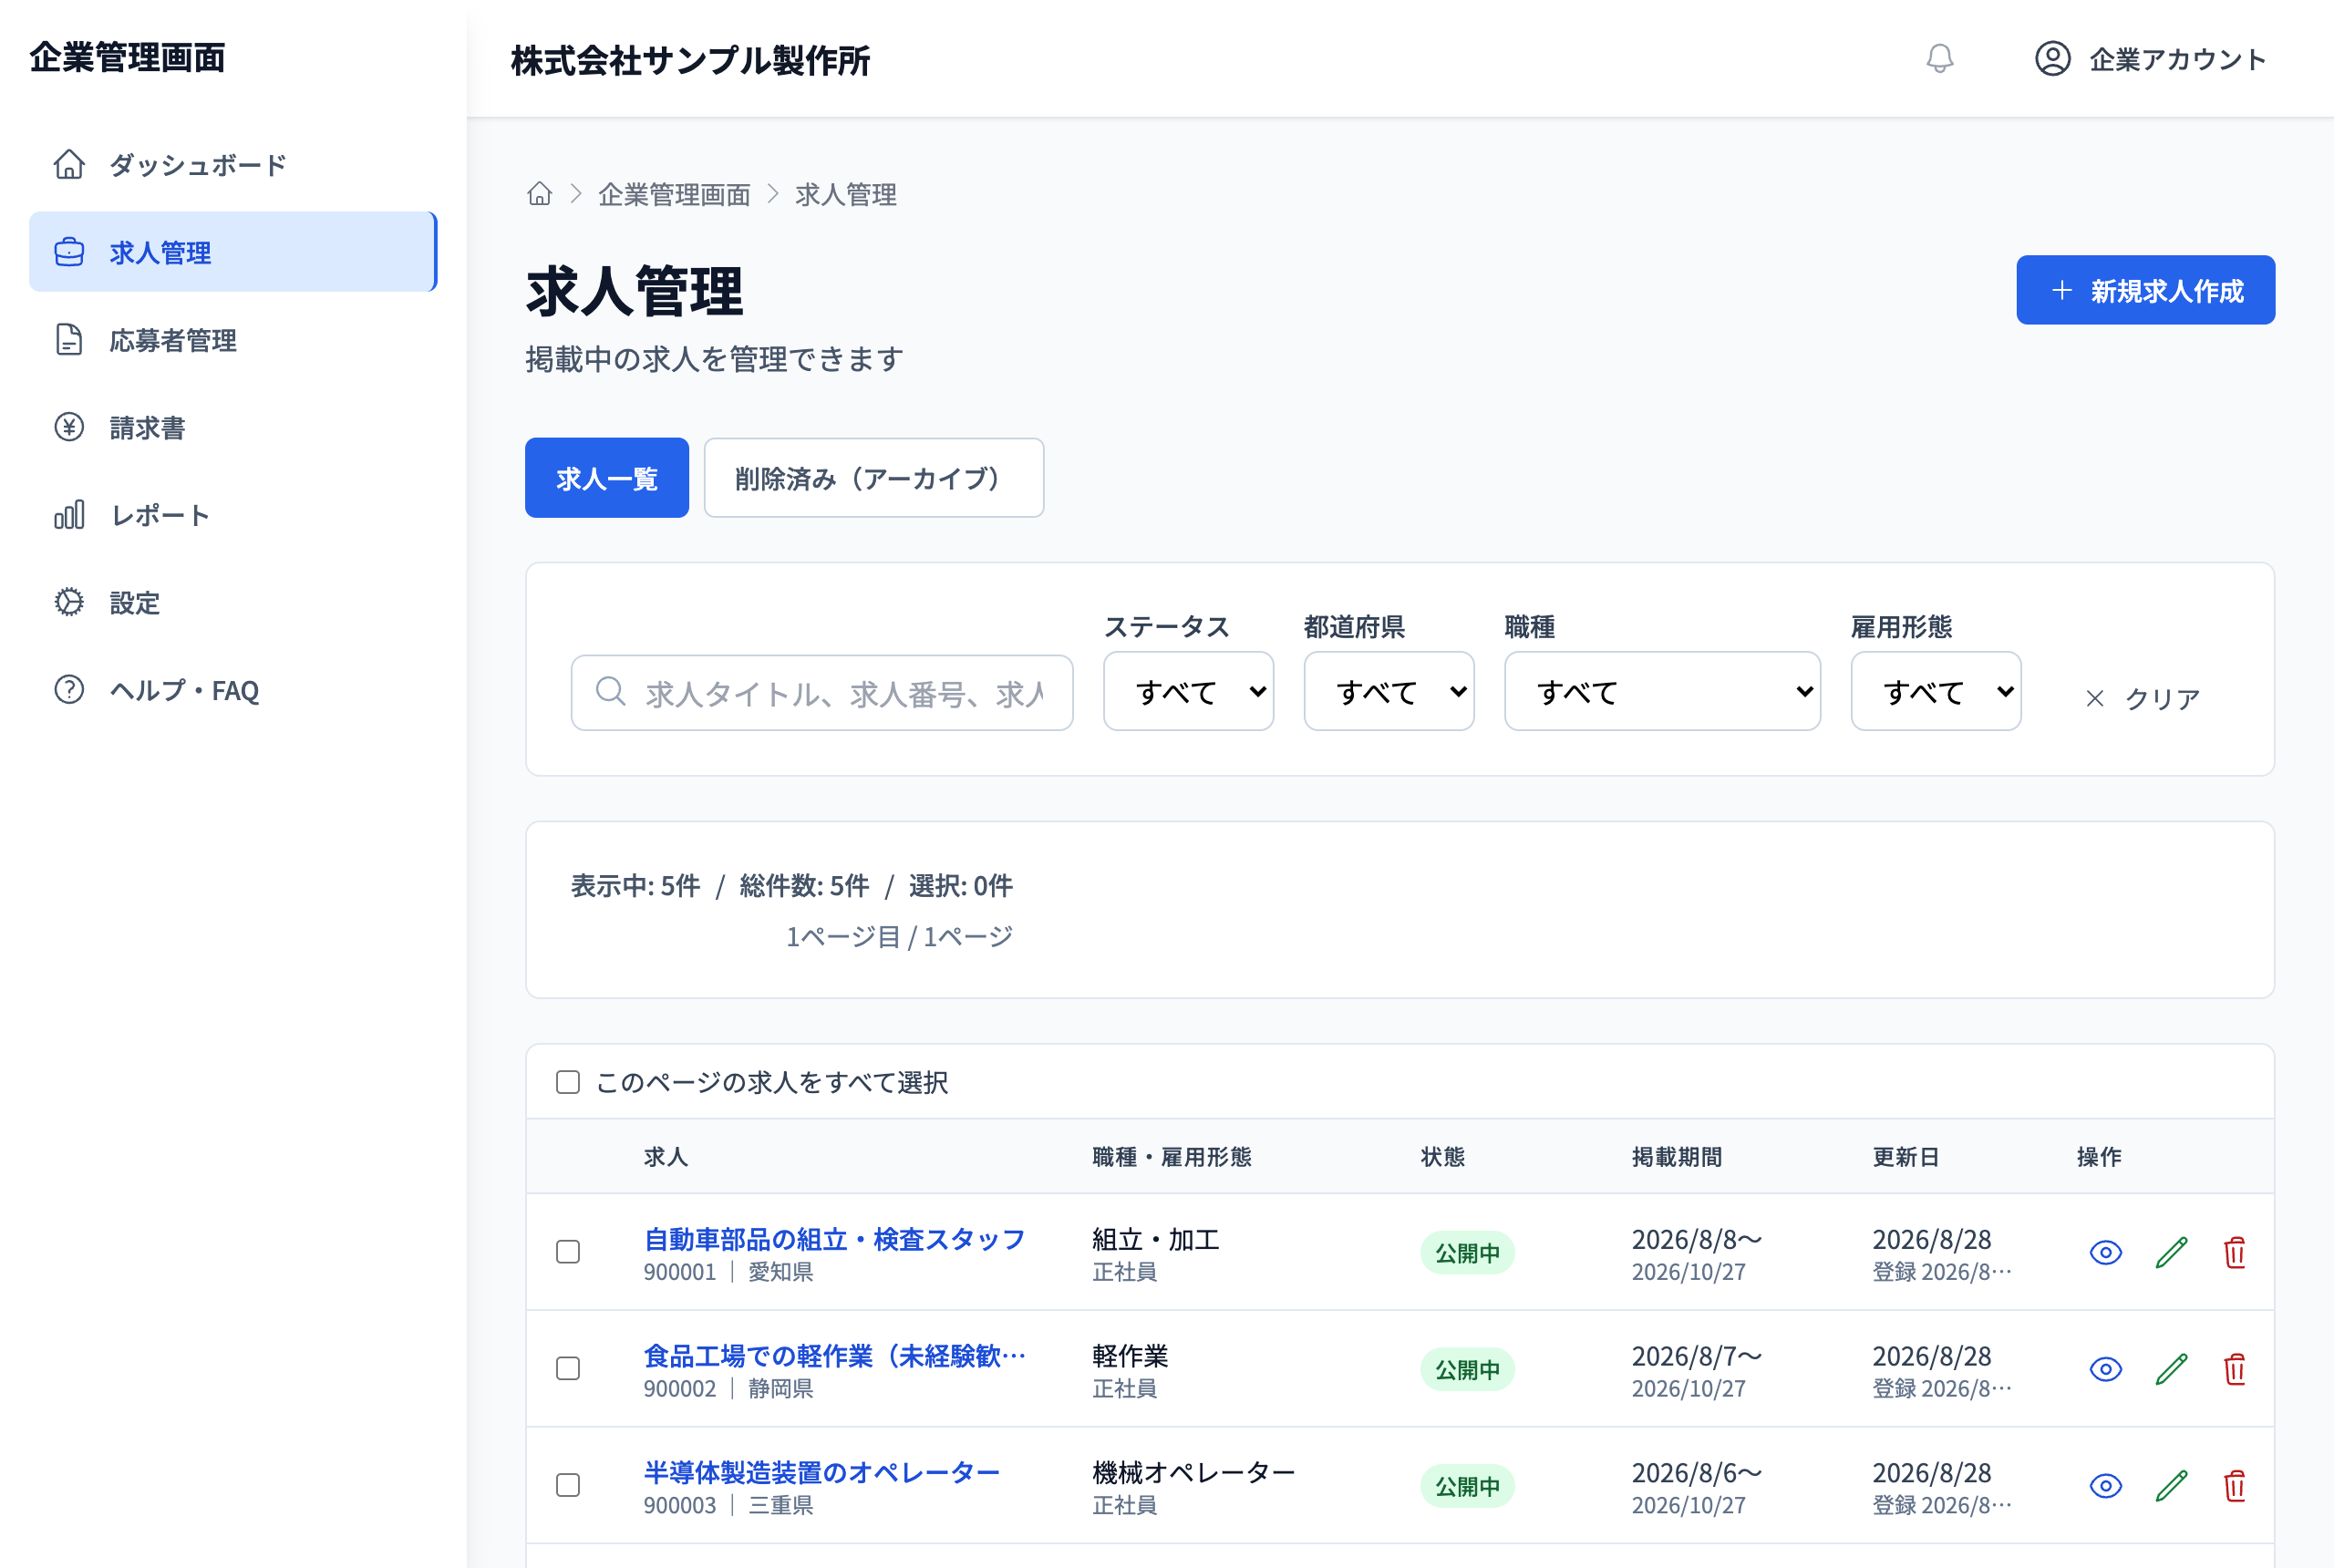Edit job 900003 with pencil icon
Viewport: 2334px width, 1568px height.
coord(2171,1486)
